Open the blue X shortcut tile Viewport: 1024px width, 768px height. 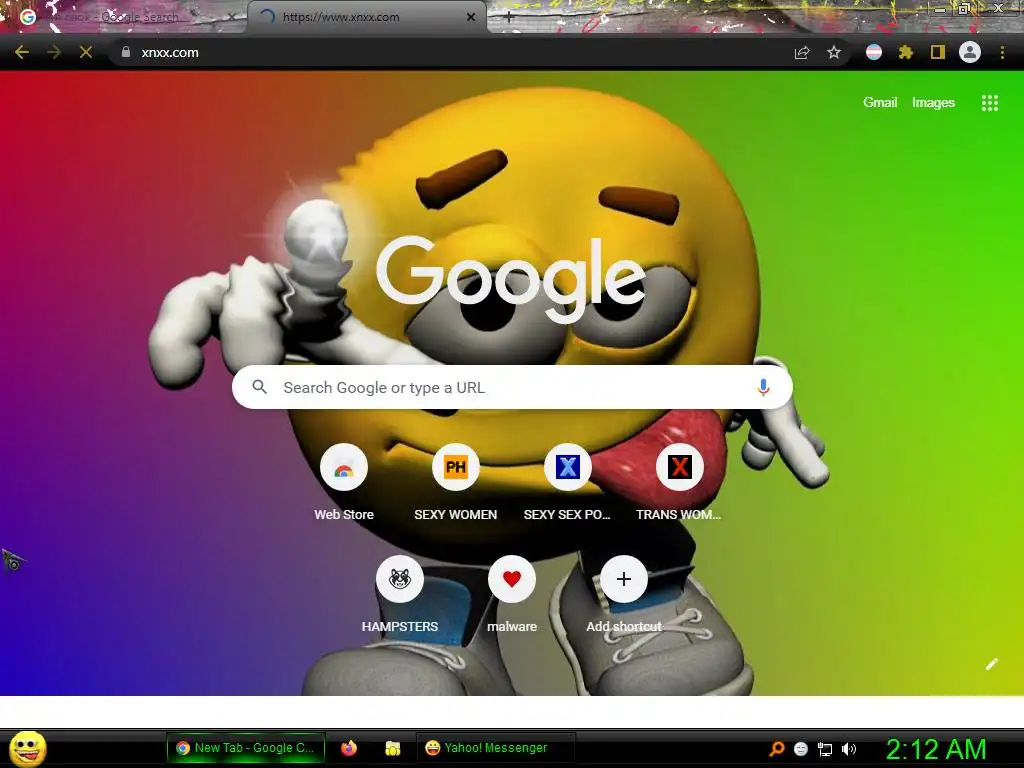[x=568, y=467]
